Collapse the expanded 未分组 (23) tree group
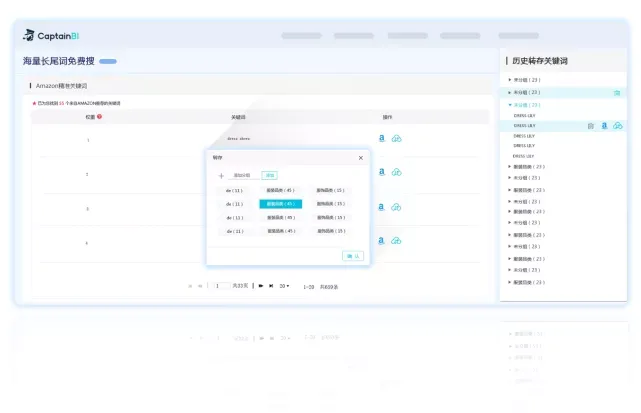The width and height of the screenshot is (641, 413). tap(510, 105)
